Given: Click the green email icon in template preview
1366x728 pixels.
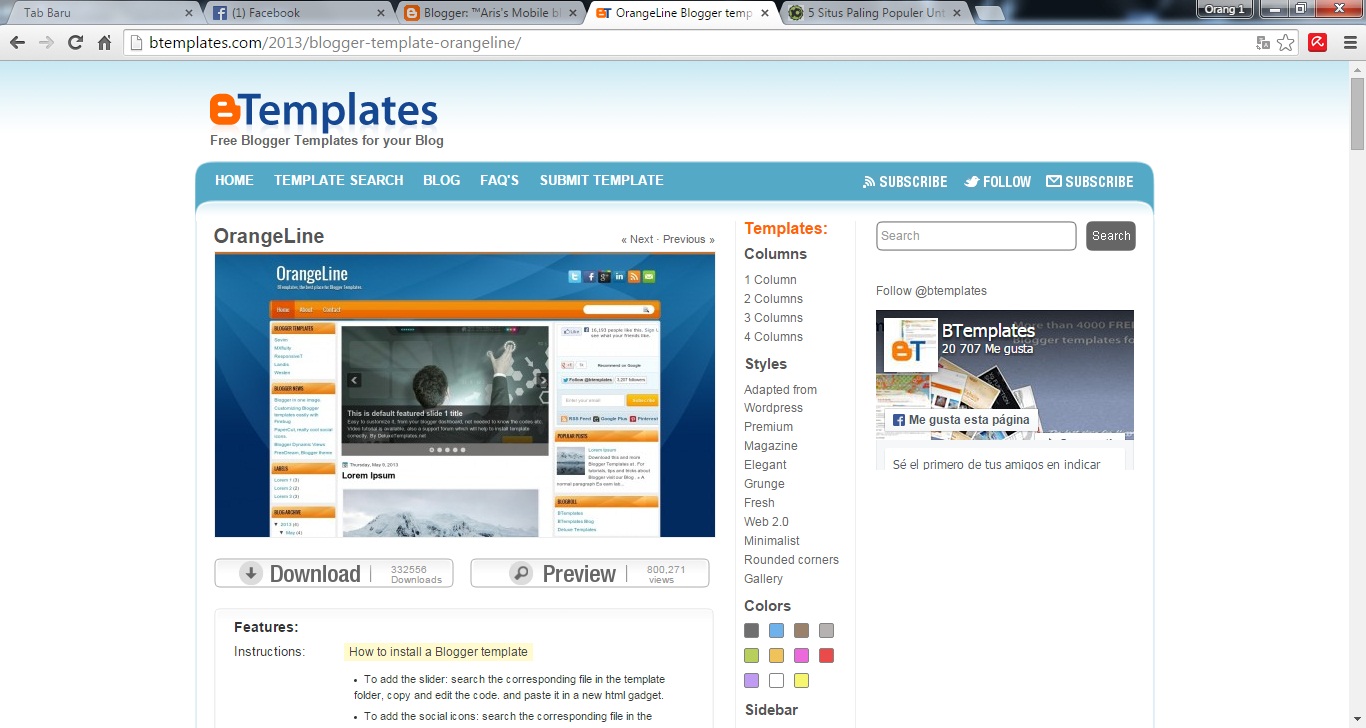Looking at the screenshot, I should [649, 277].
